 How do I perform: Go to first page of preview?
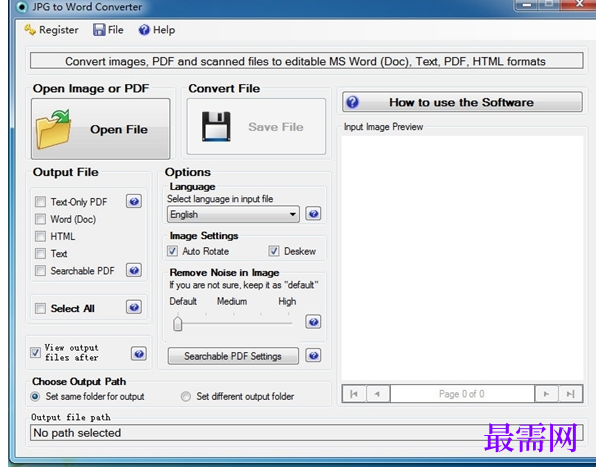tap(354, 394)
